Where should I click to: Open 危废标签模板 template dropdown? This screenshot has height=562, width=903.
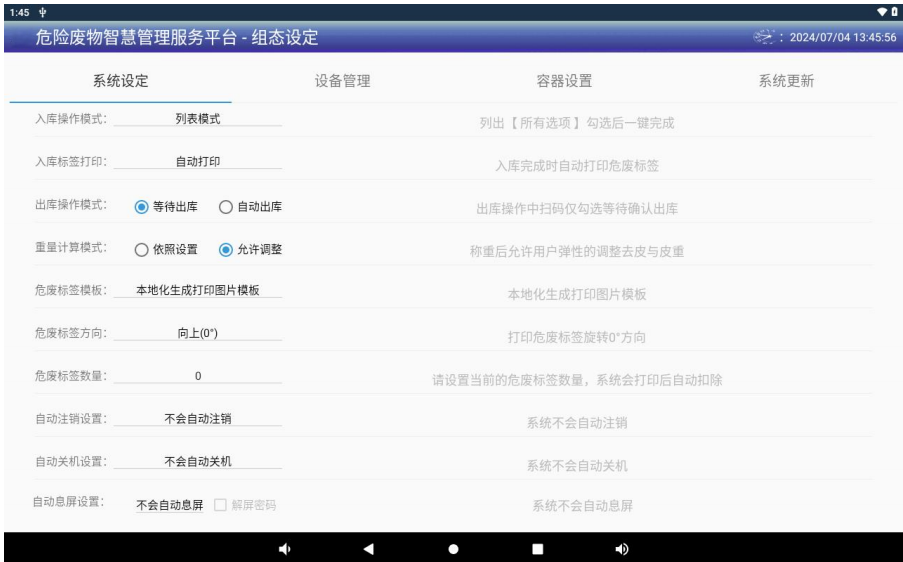(198, 291)
